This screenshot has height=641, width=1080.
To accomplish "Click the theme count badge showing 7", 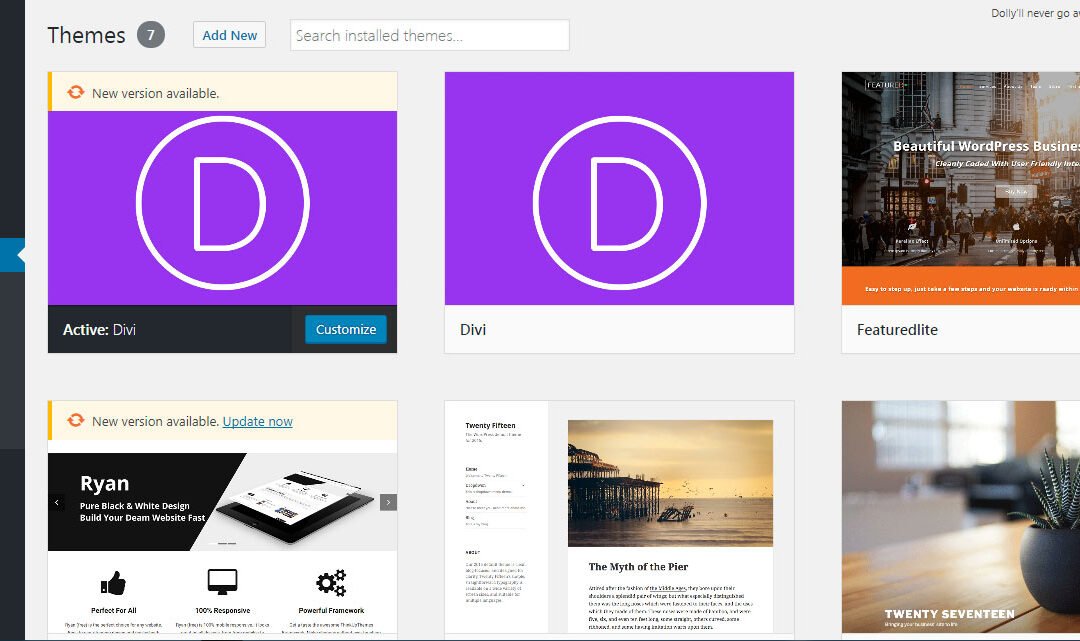I will [x=152, y=35].
